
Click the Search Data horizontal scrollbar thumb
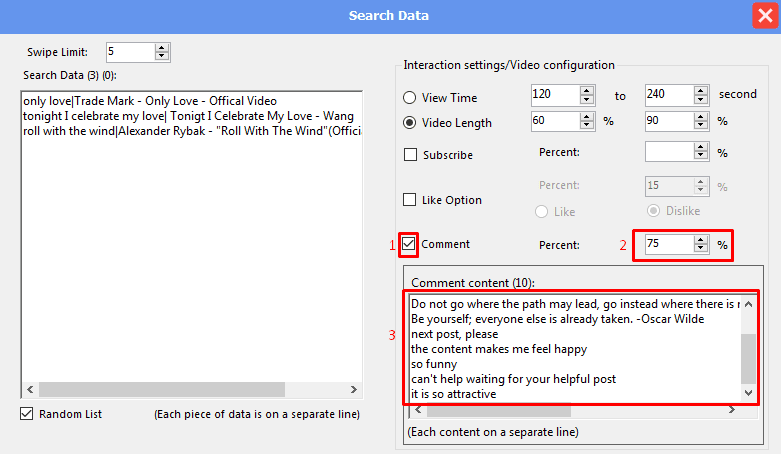pos(162,389)
